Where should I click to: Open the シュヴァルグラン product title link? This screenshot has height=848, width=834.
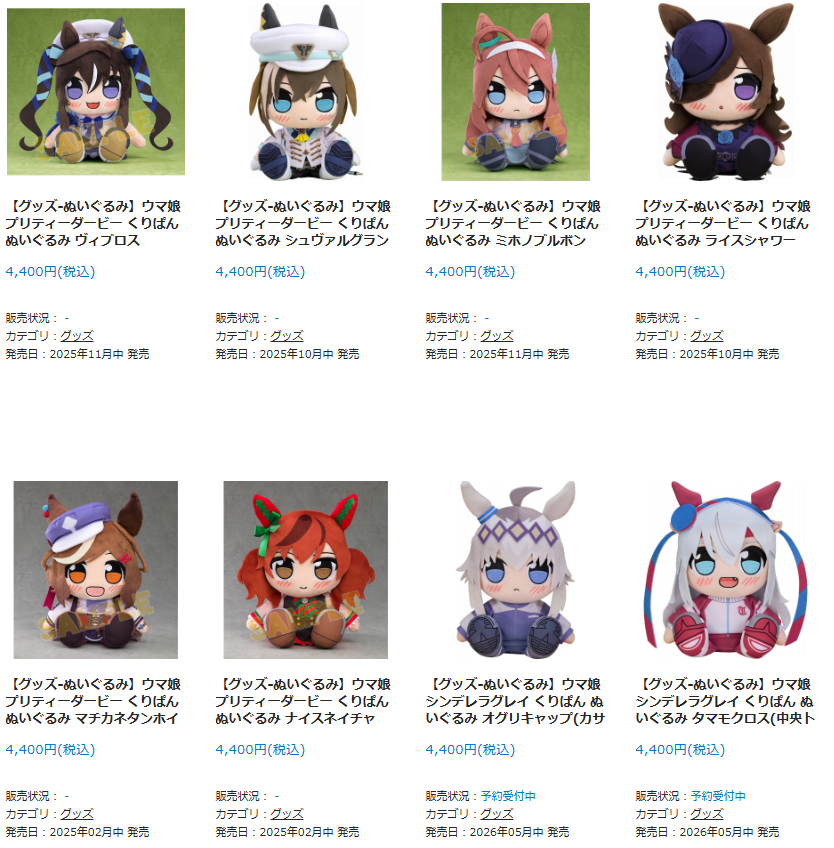pyautogui.click(x=303, y=223)
